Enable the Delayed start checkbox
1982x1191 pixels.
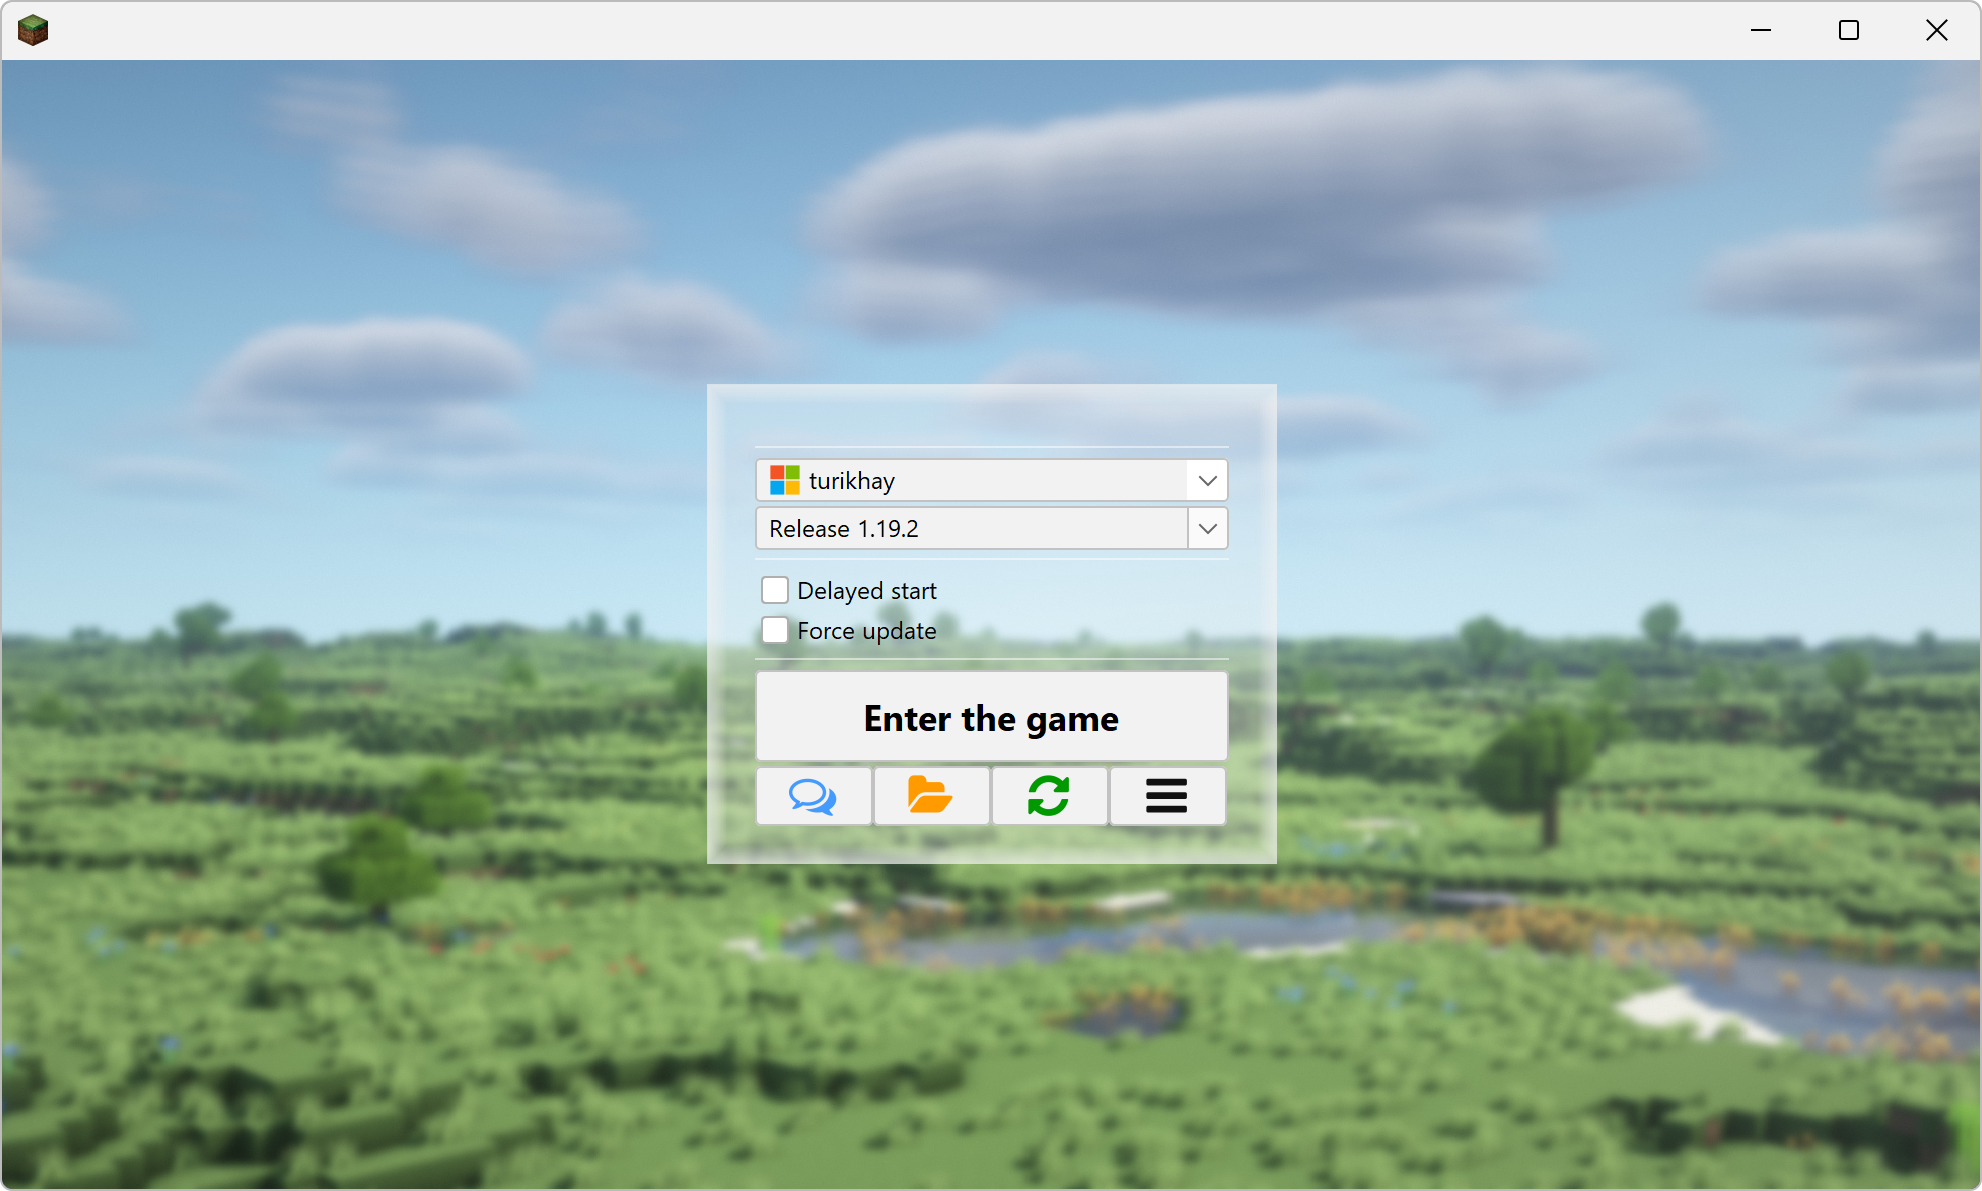pos(776,589)
